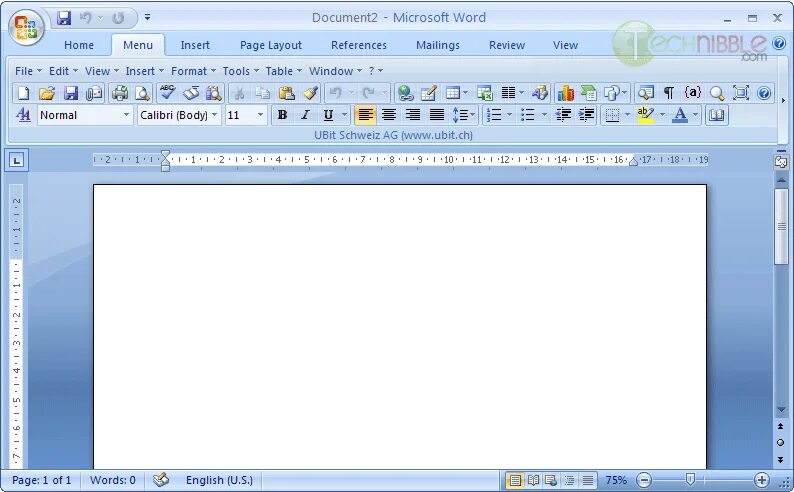
Task: Click the 75% zoom level
Action: (x=616, y=480)
